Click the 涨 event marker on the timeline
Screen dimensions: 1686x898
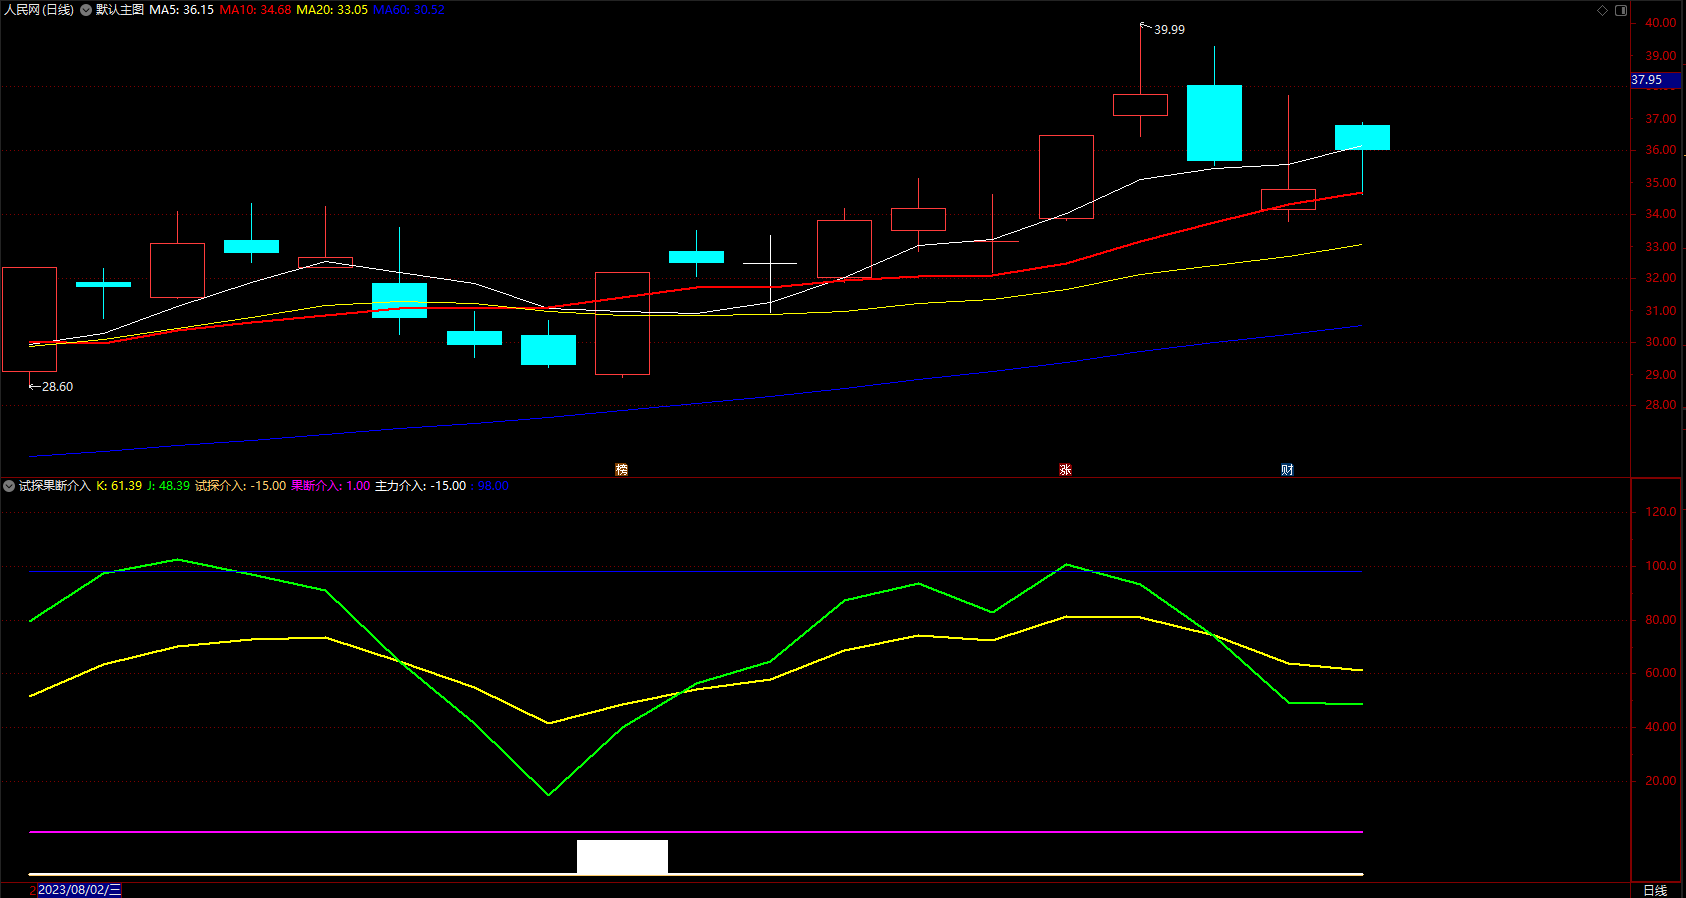[x=1065, y=469]
